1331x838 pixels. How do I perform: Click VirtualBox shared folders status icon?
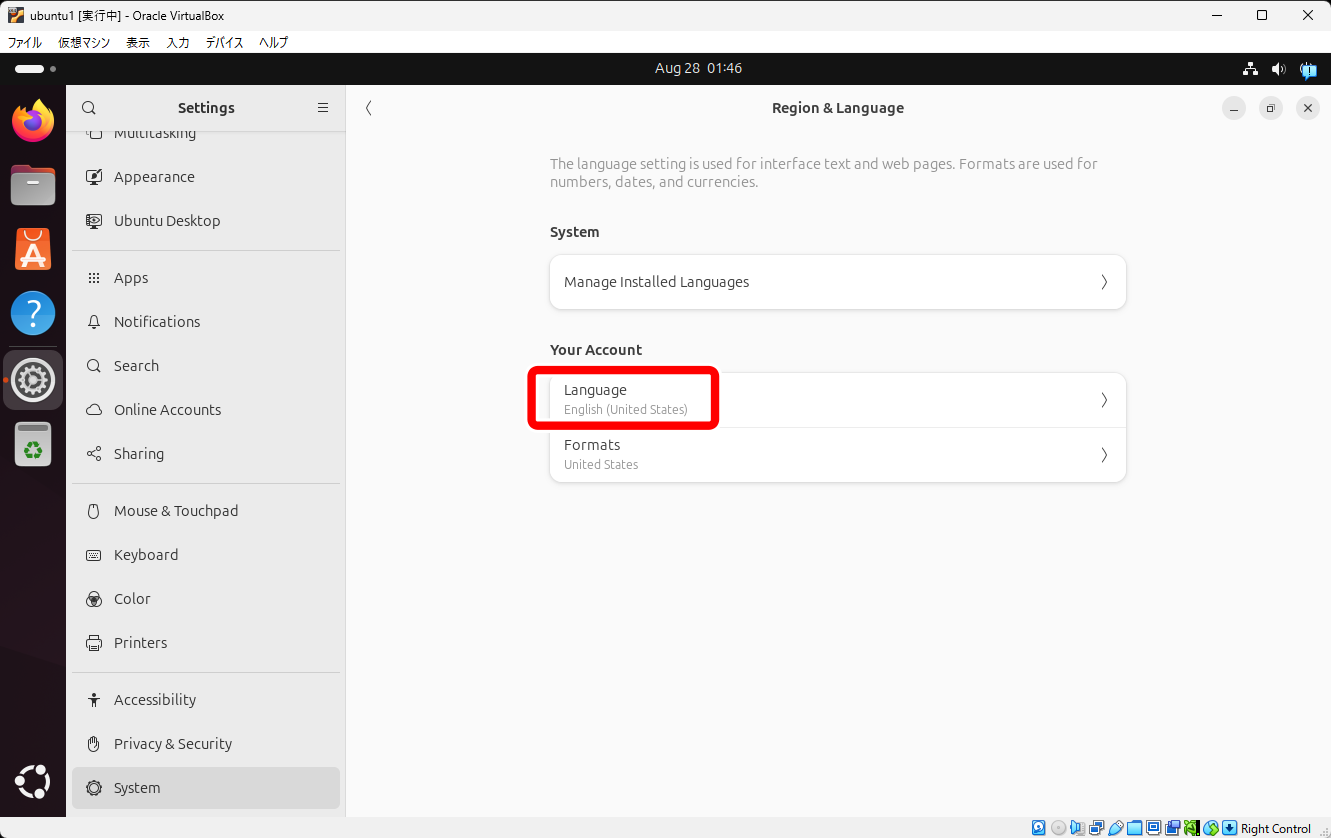1135,828
